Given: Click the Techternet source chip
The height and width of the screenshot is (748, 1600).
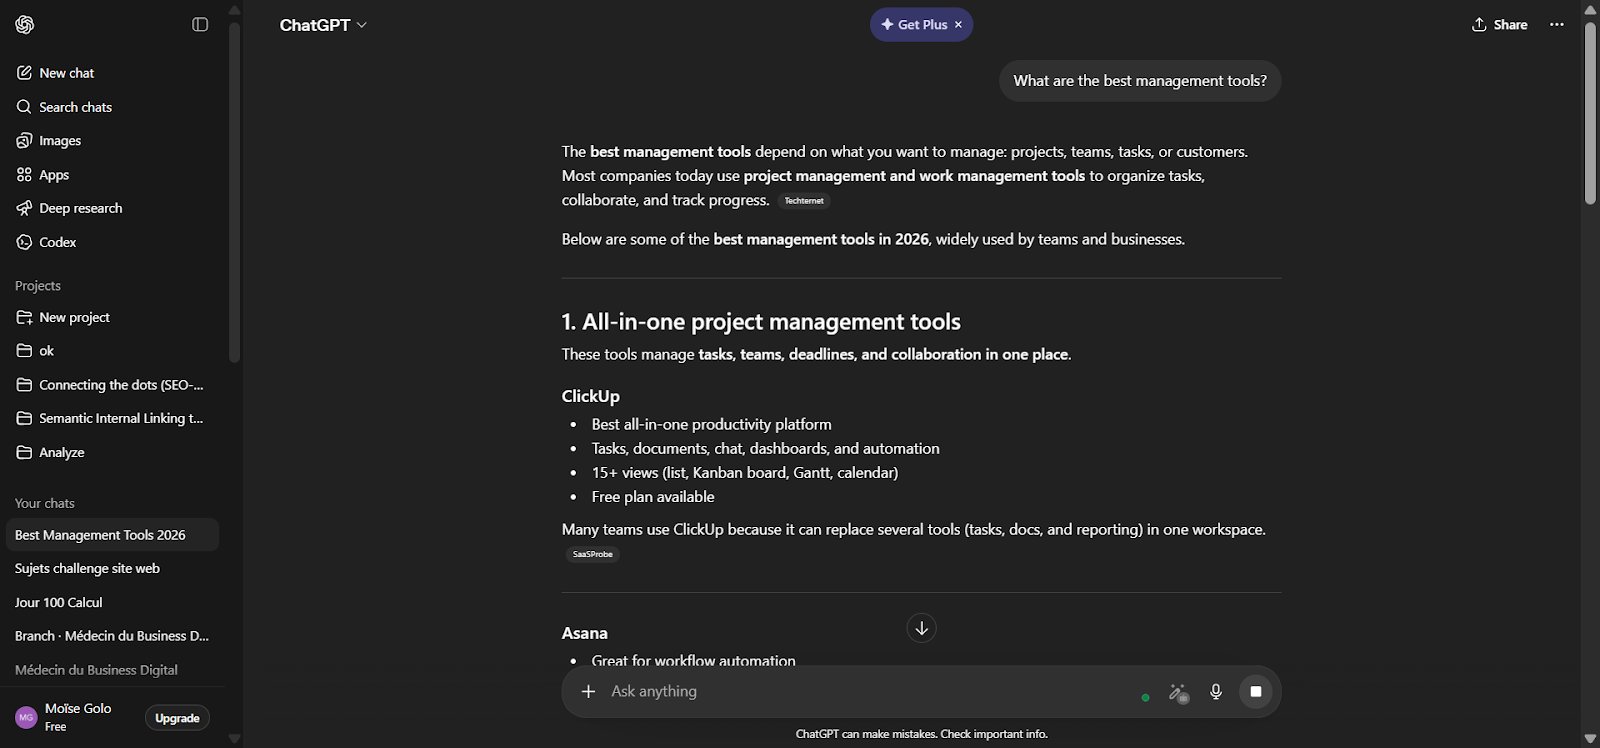Looking at the screenshot, I should click(804, 200).
